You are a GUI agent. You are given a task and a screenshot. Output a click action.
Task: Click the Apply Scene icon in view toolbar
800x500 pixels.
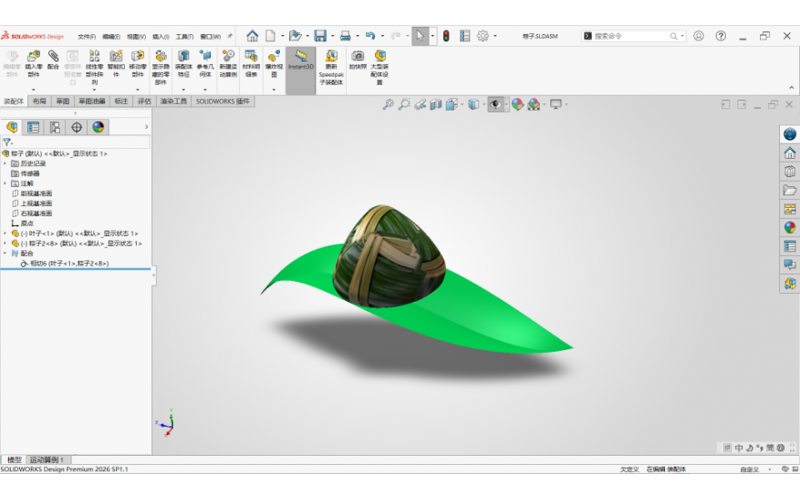(534, 105)
